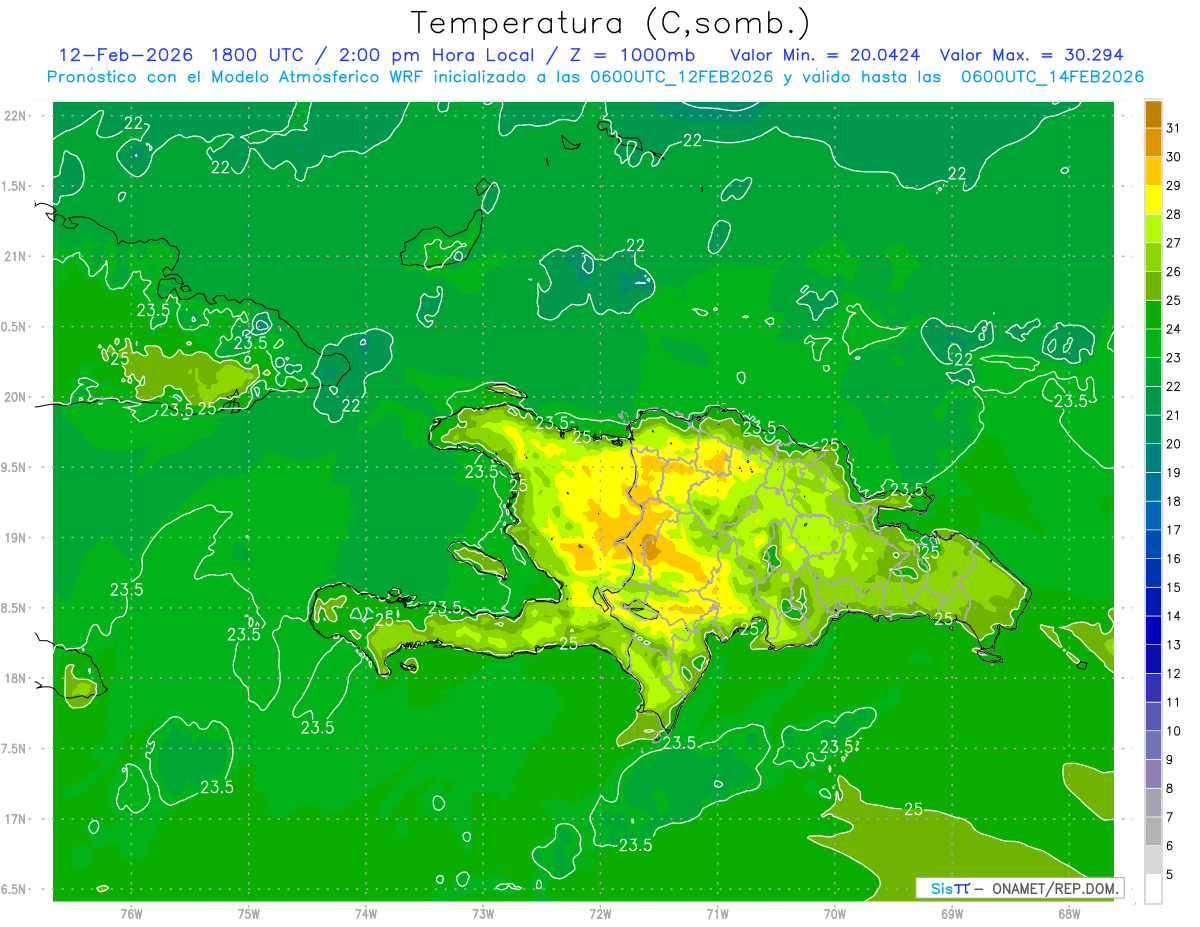
Task: Click the legend label "12" on the color bar
Action: [1174, 674]
